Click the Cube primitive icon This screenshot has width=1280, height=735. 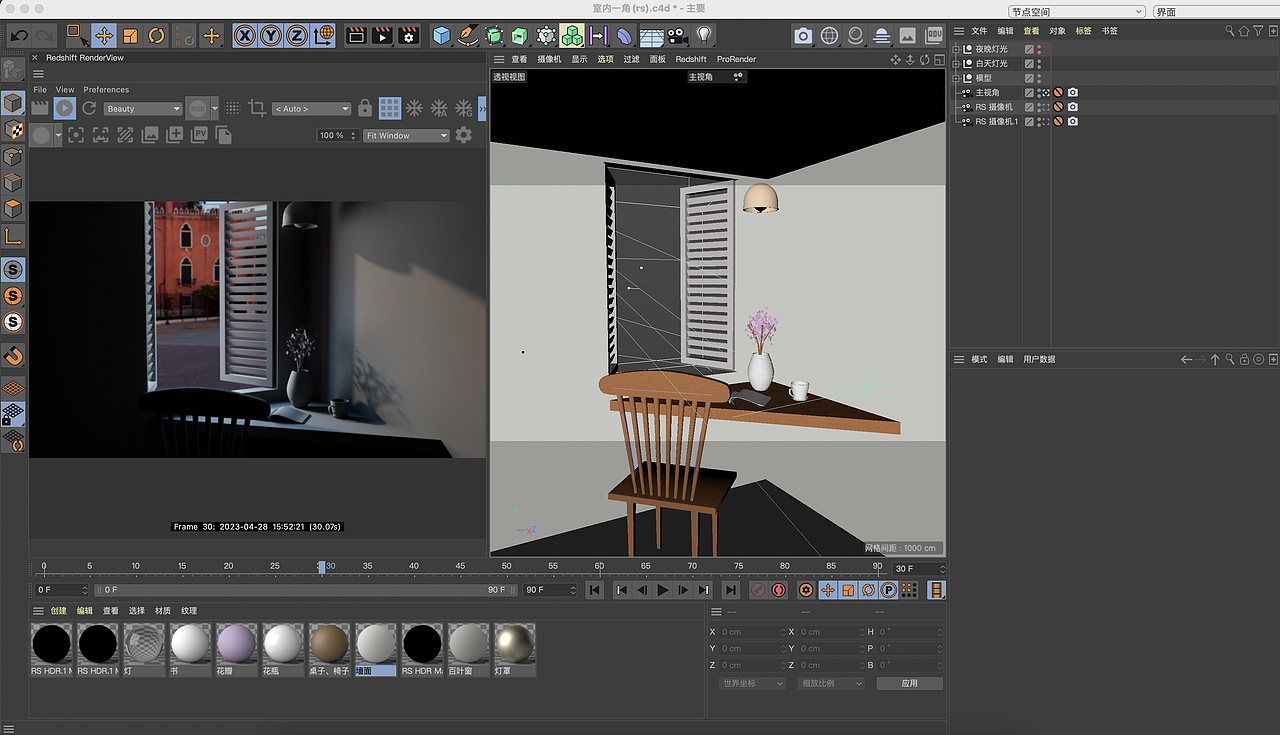tap(442, 36)
